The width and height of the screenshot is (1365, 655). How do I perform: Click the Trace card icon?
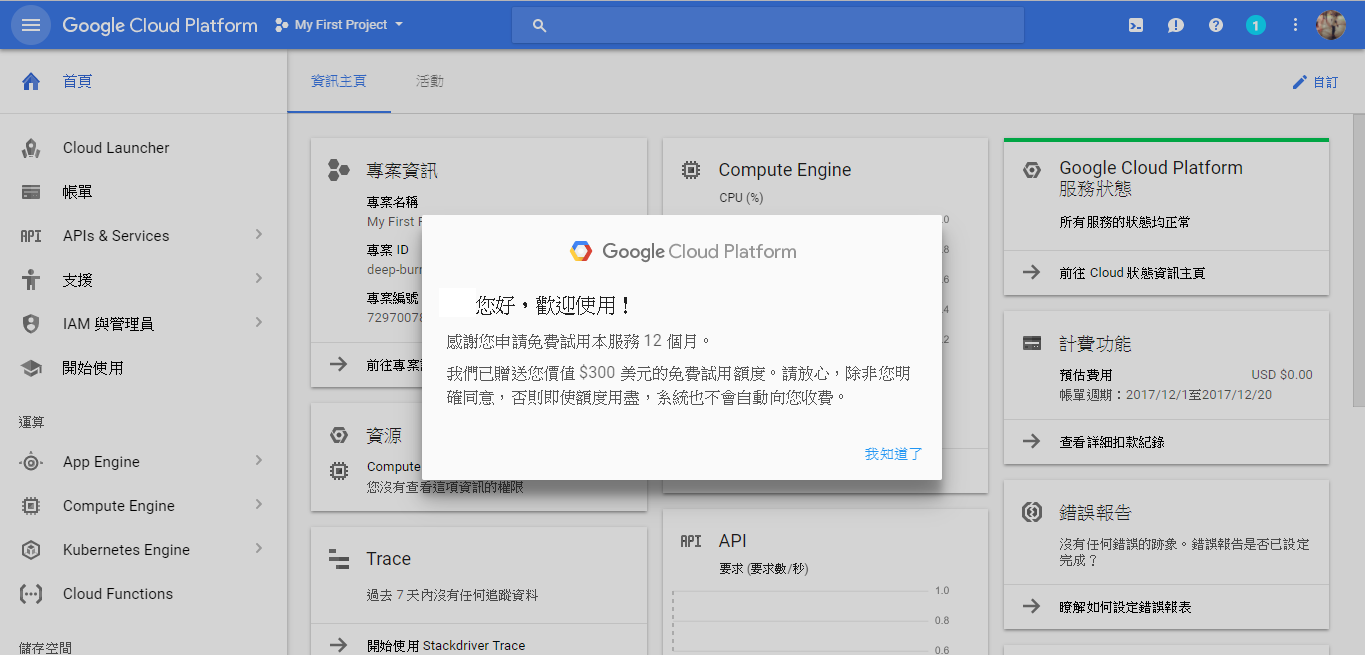point(339,559)
